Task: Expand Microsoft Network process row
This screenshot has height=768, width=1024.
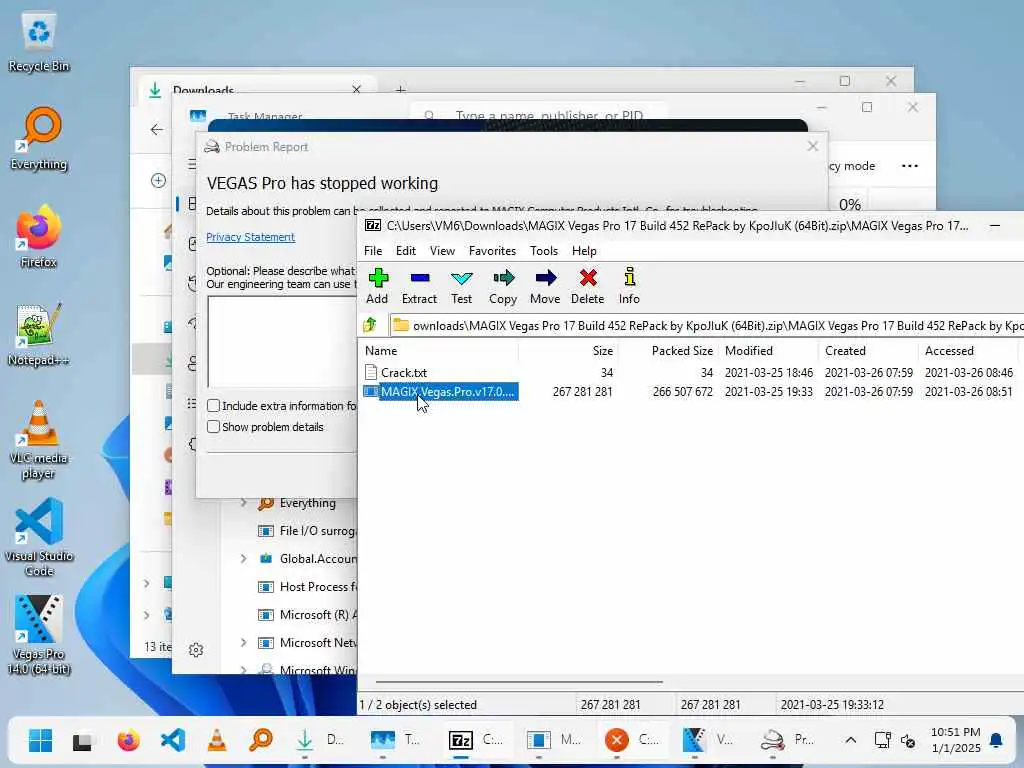Action: [244, 643]
